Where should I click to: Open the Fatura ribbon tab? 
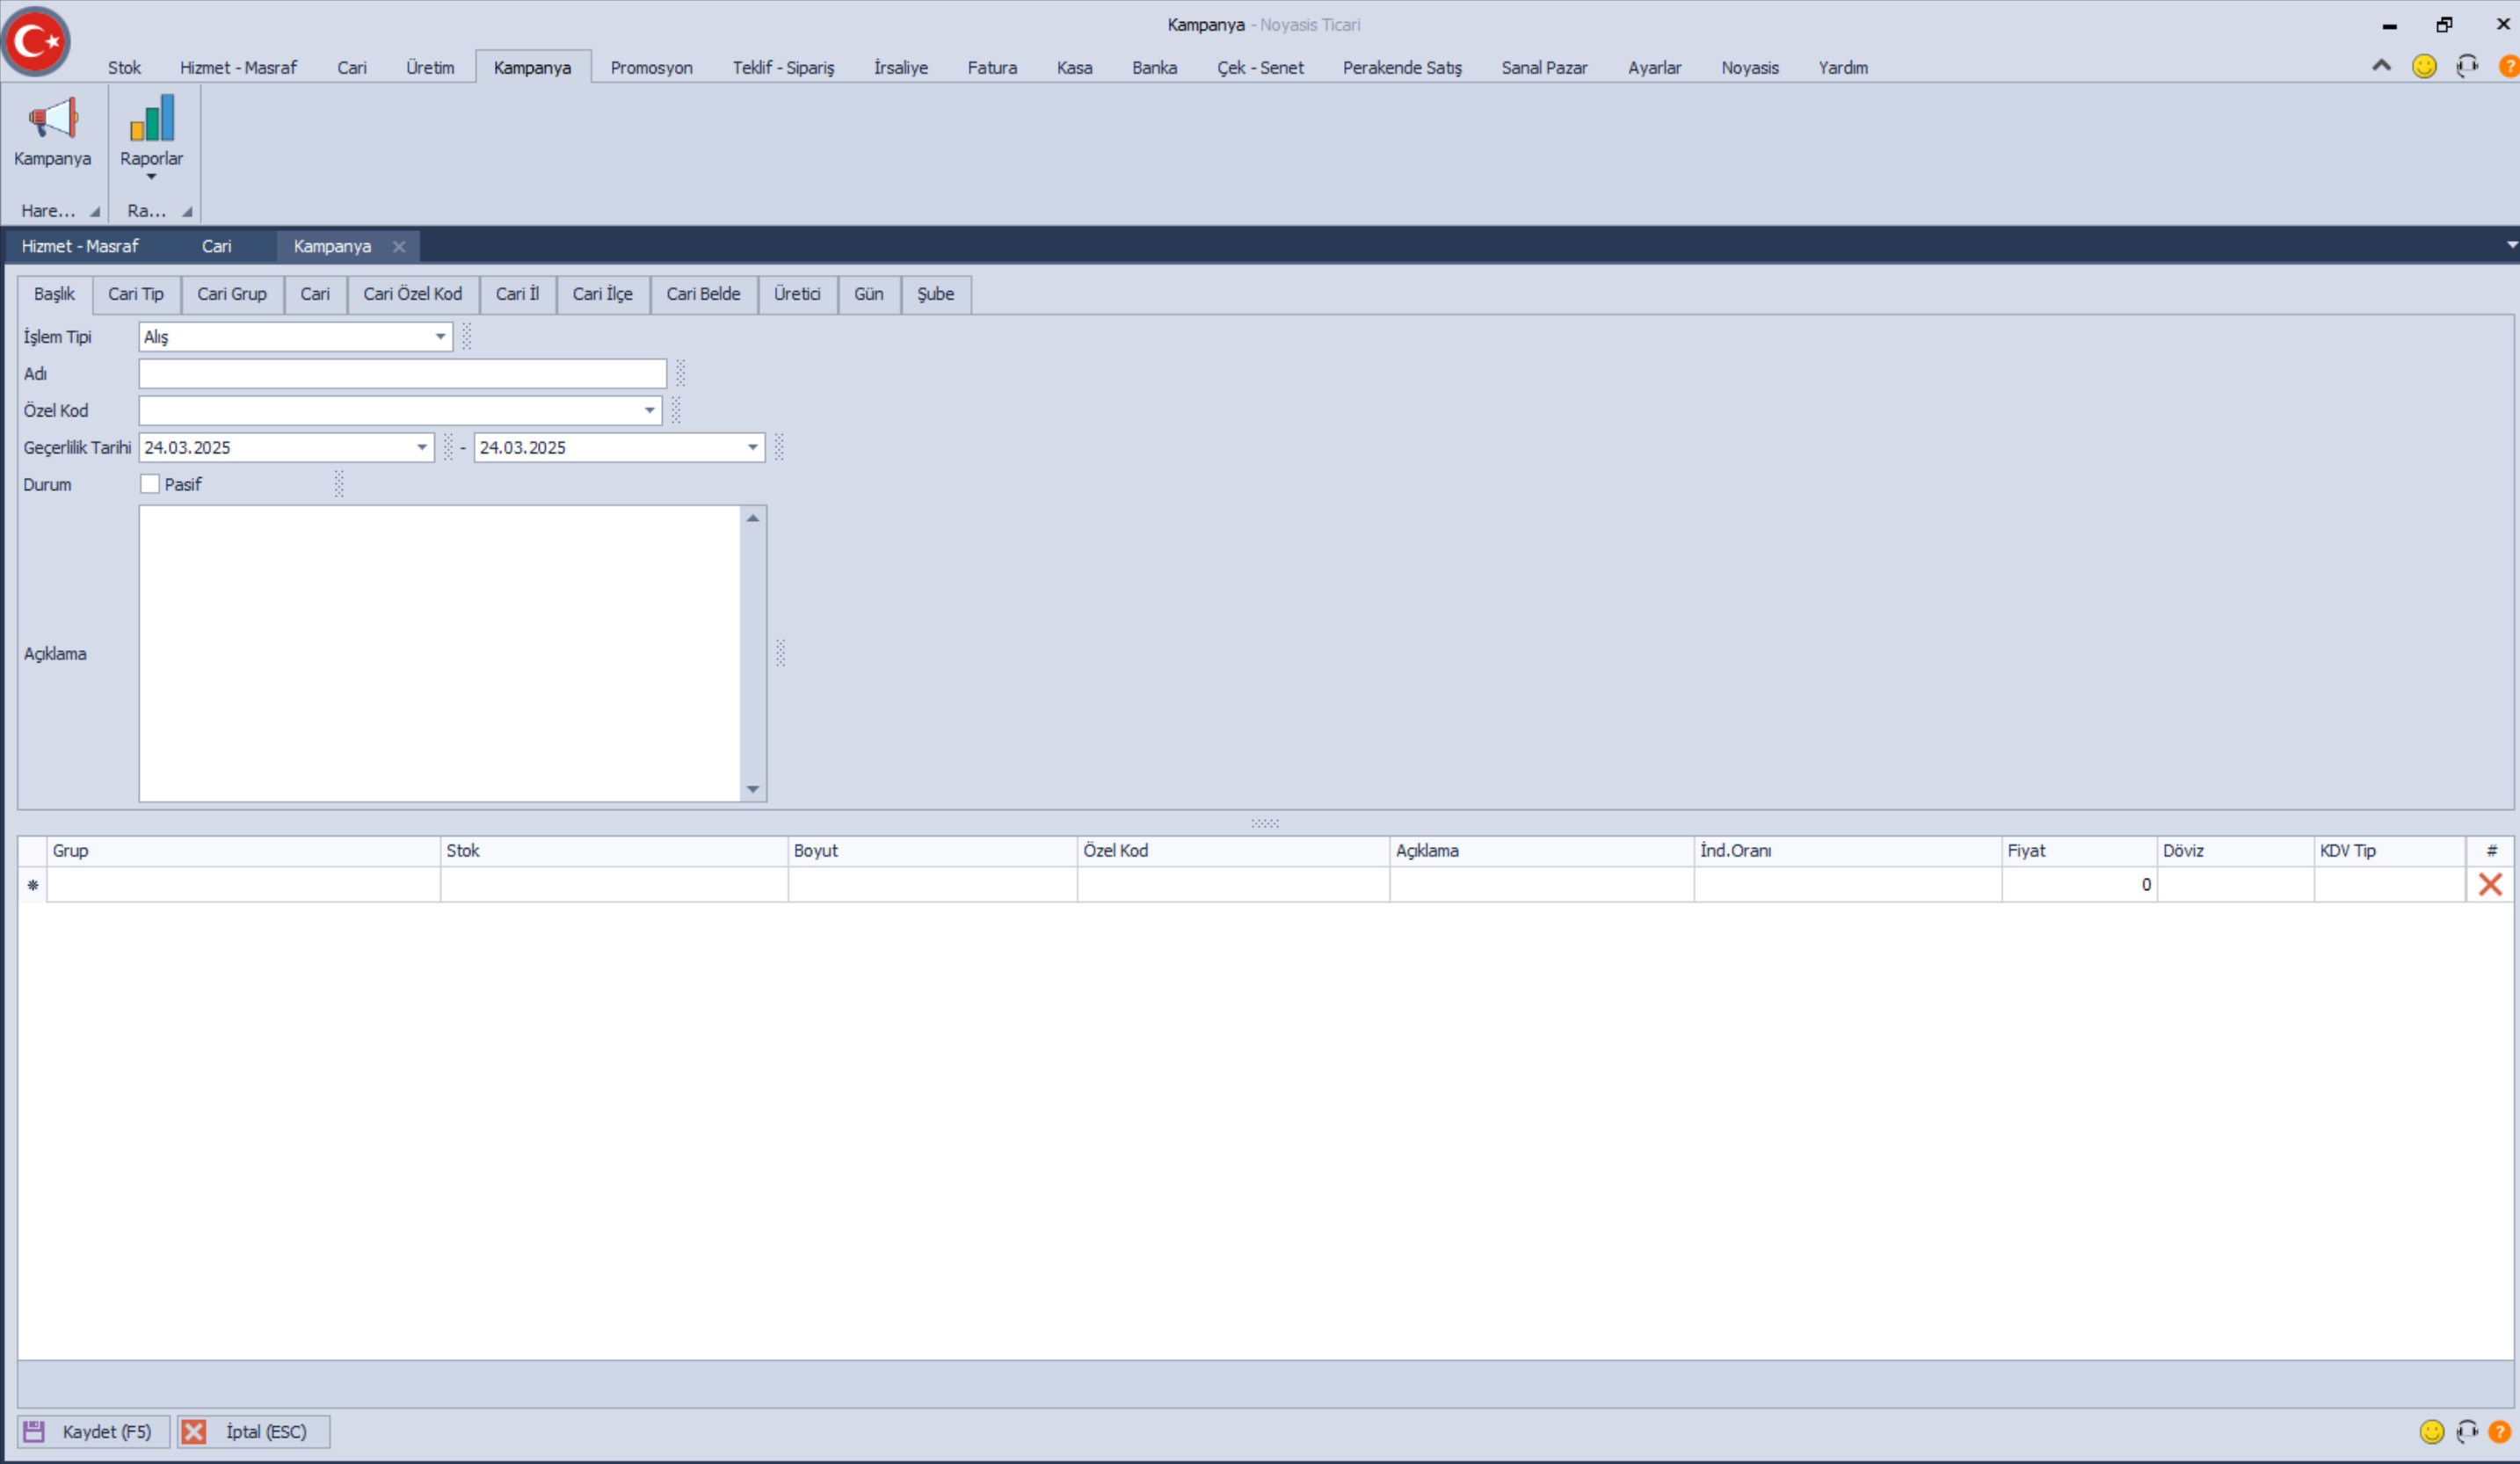(992, 67)
